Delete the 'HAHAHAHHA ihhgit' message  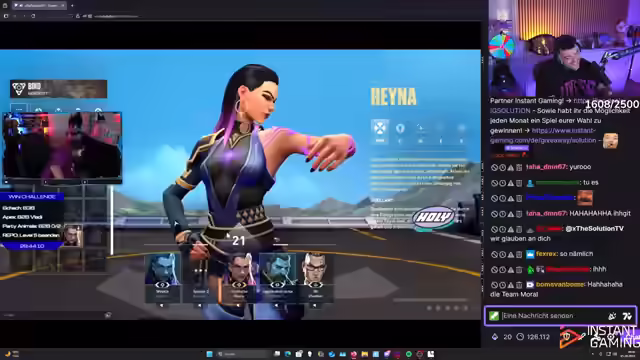[x=519, y=214]
